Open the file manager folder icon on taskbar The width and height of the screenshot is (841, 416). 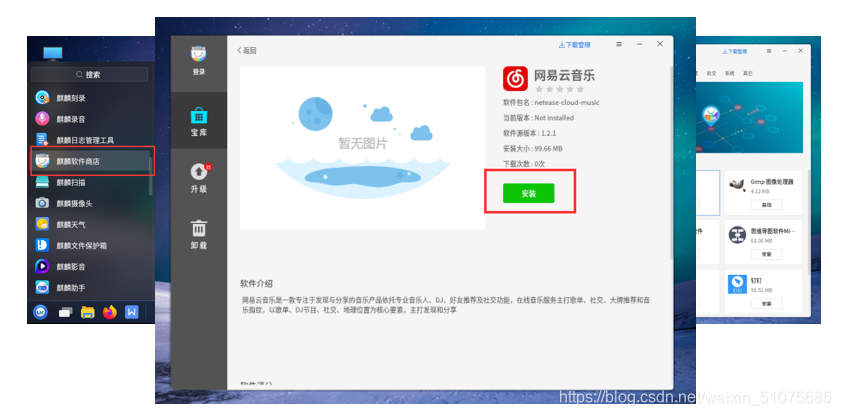(x=87, y=313)
